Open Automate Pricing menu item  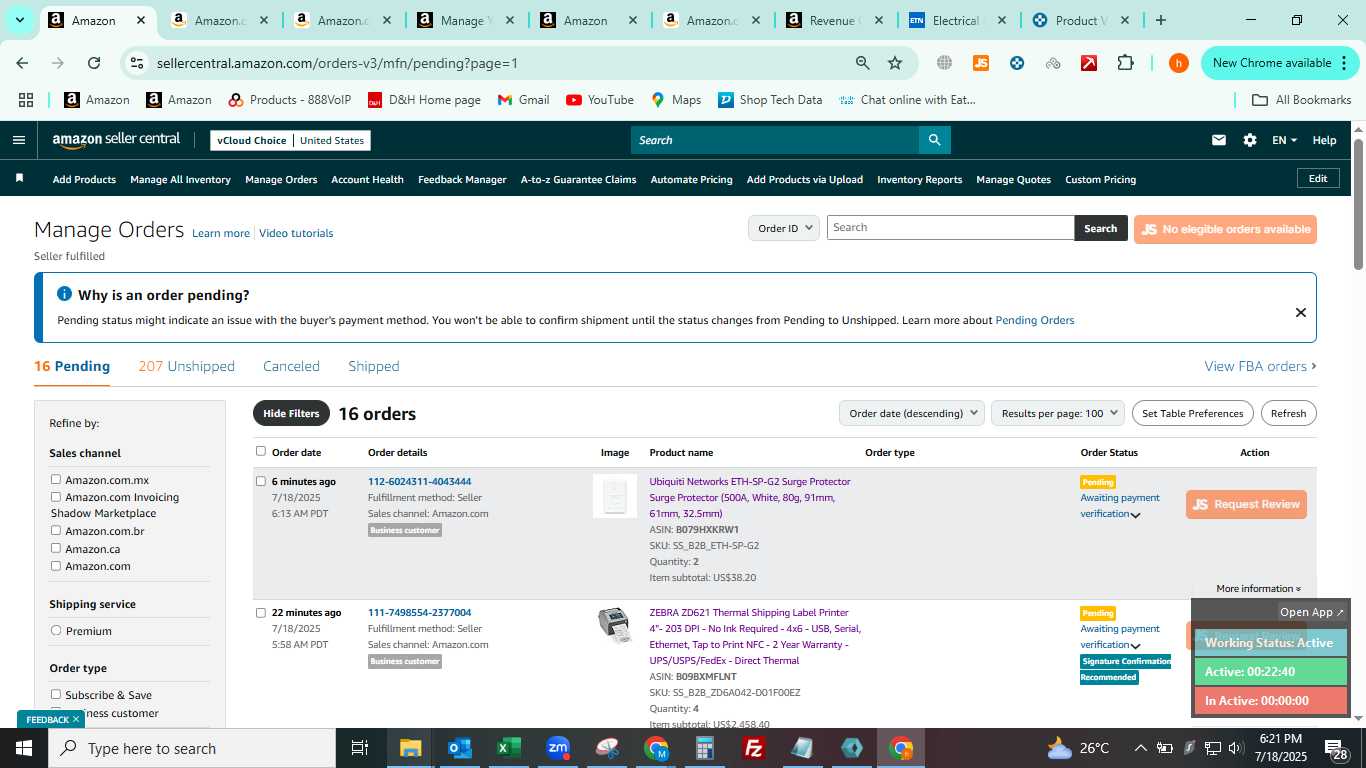point(691,179)
